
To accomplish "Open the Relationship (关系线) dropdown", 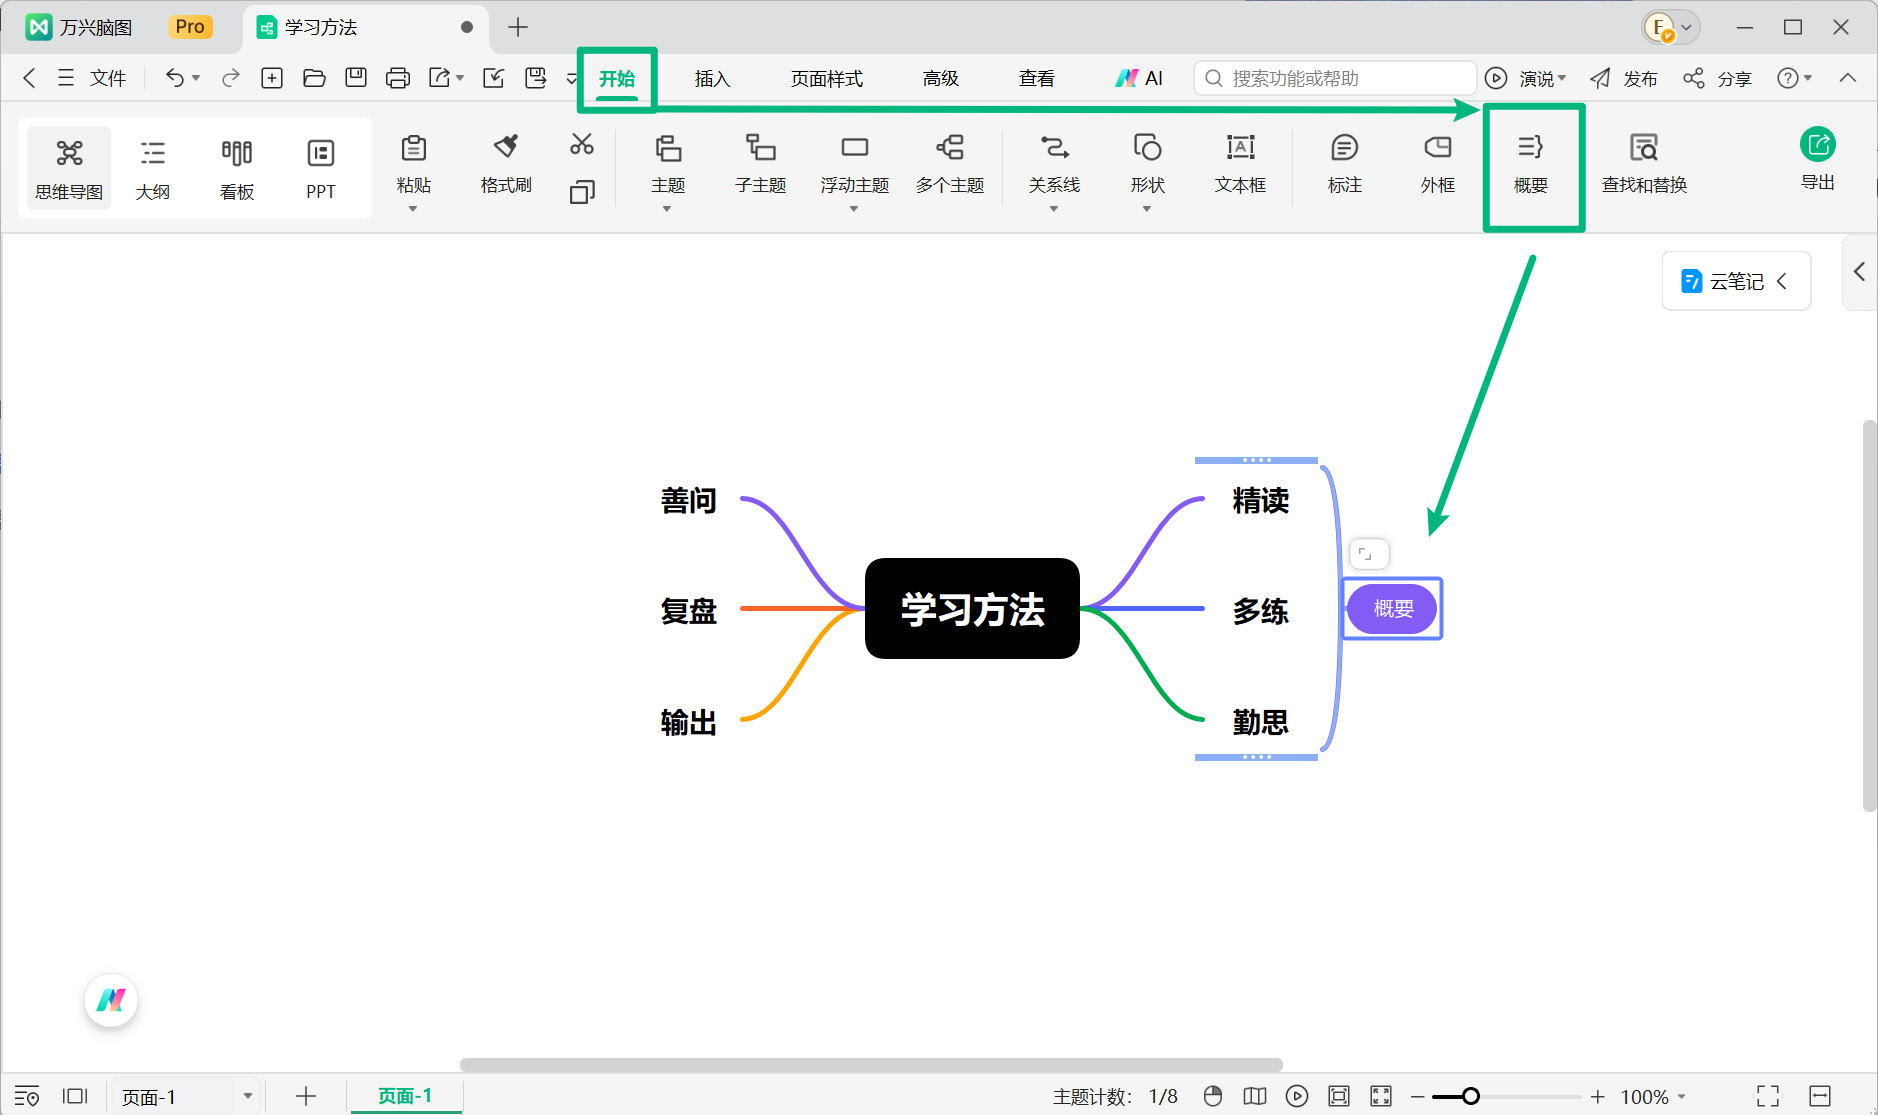I will (x=1054, y=209).
